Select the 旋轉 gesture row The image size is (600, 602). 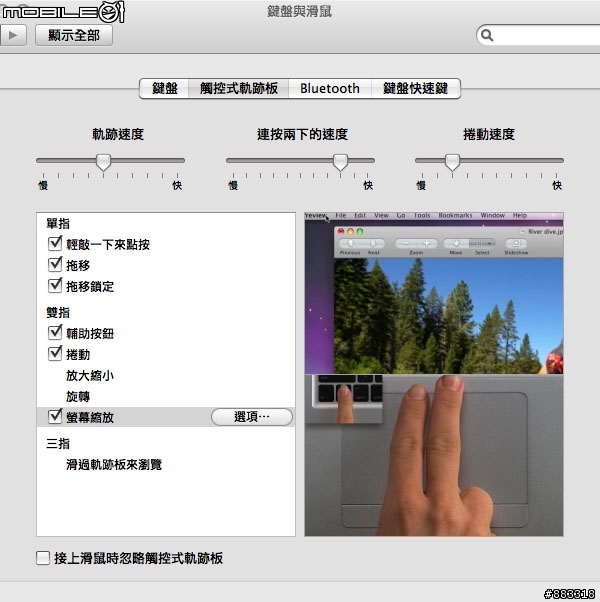(x=166, y=396)
